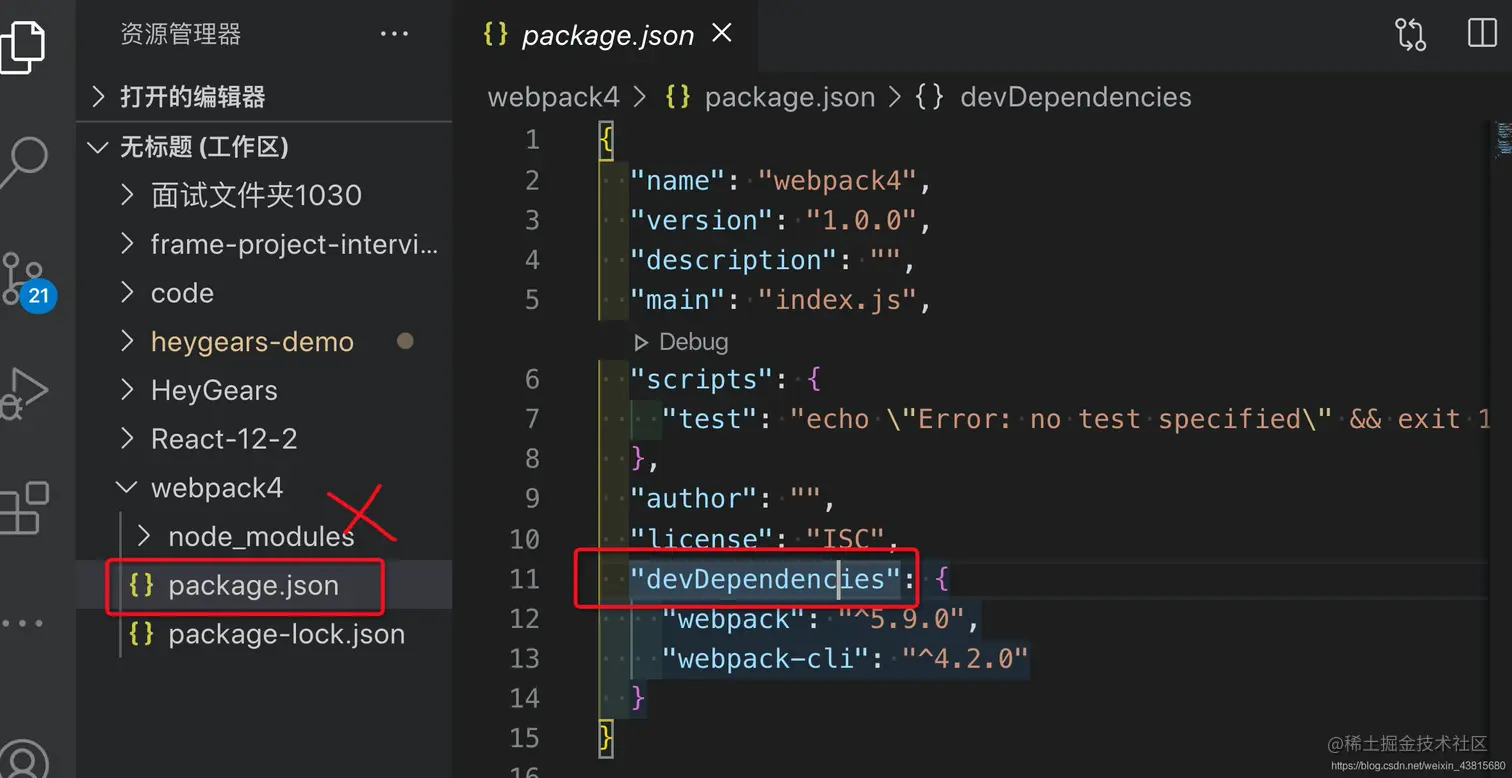Expand the 面试文件夹1030 folder

264,195
